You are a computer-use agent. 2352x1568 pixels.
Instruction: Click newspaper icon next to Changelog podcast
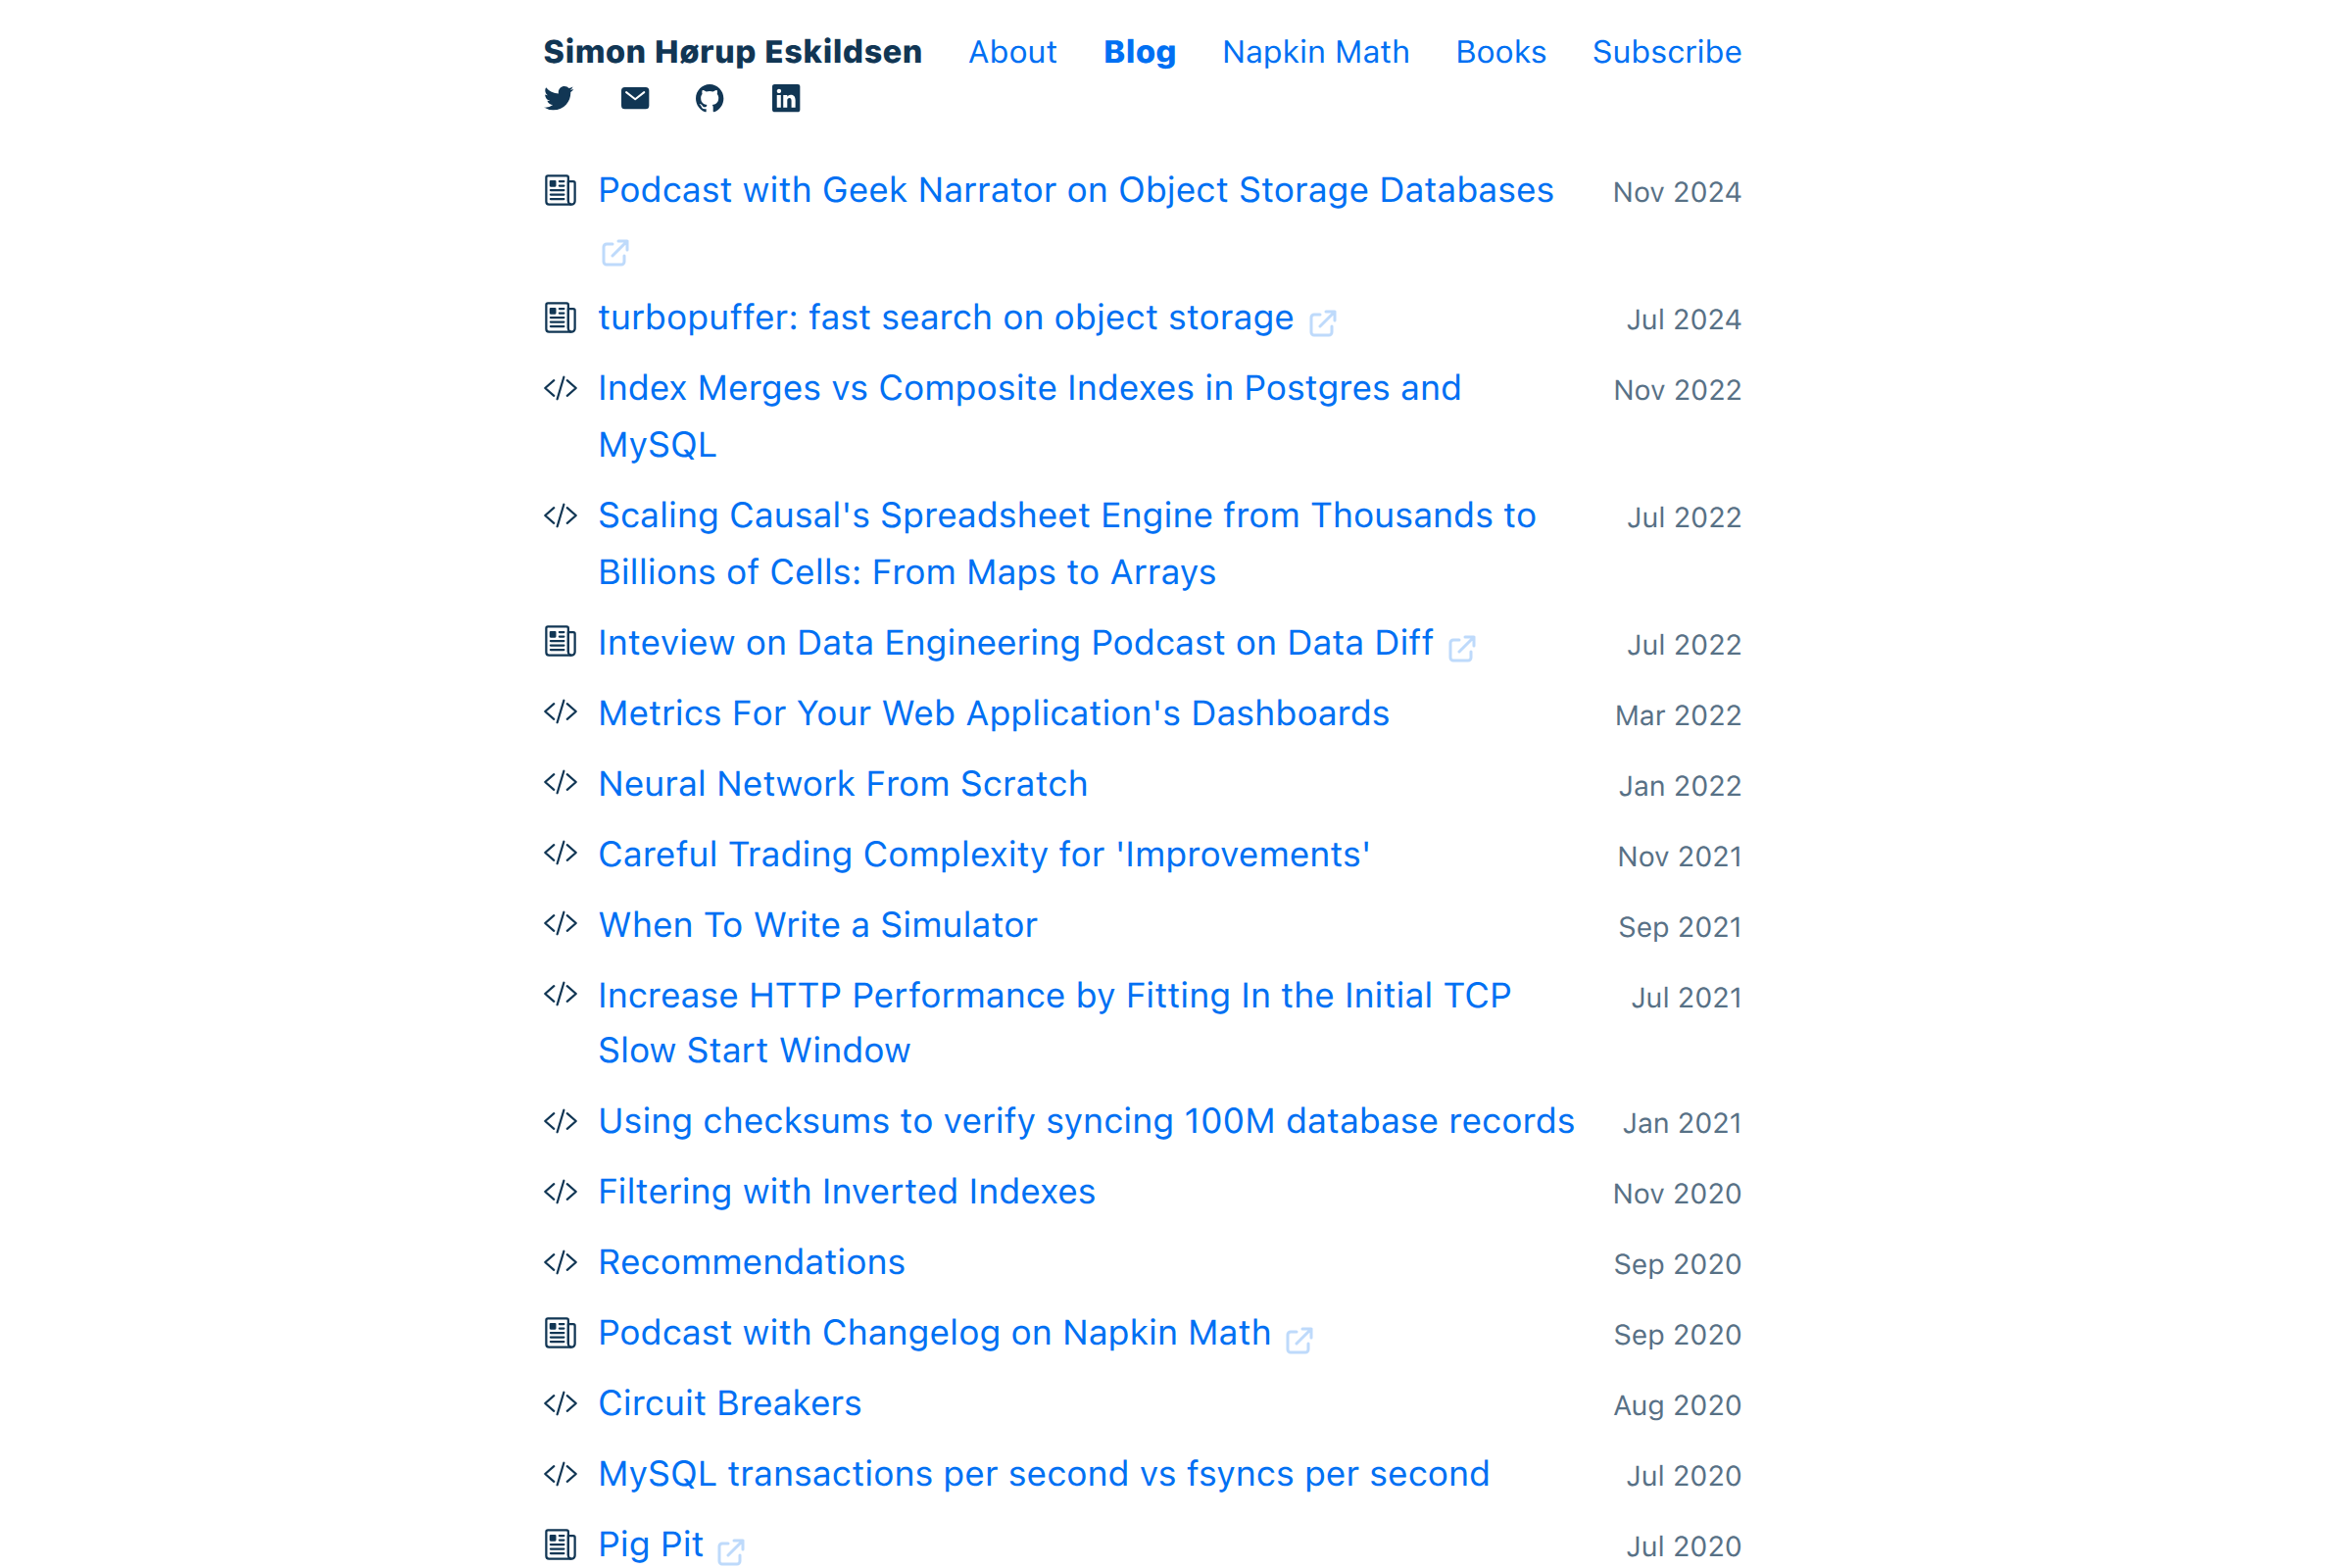(x=560, y=1333)
